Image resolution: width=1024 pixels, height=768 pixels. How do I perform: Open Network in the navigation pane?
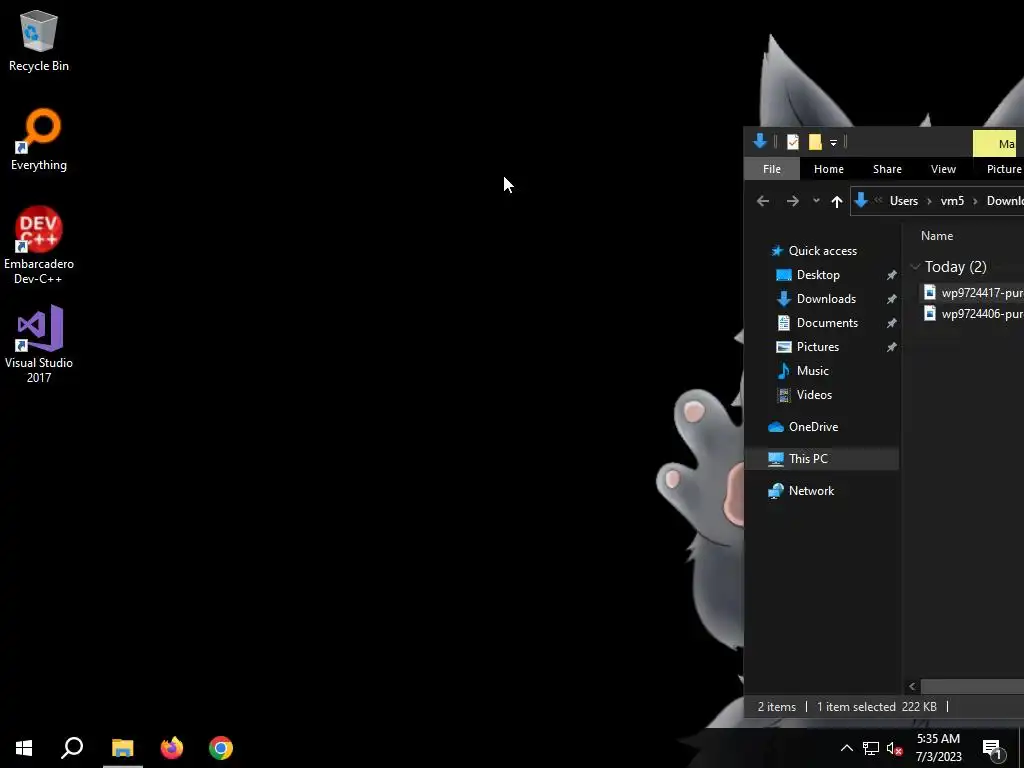812,491
